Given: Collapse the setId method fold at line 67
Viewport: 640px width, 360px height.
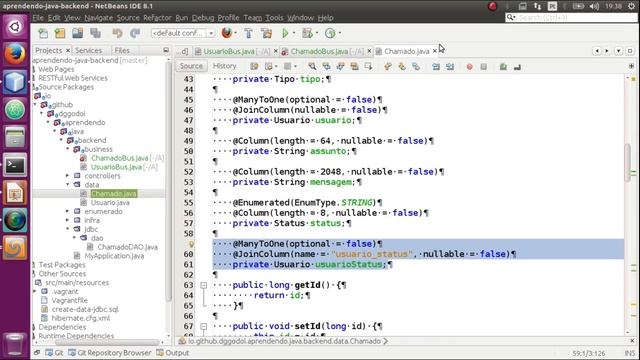Looking at the screenshot, I should pyautogui.click(x=203, y=327).
